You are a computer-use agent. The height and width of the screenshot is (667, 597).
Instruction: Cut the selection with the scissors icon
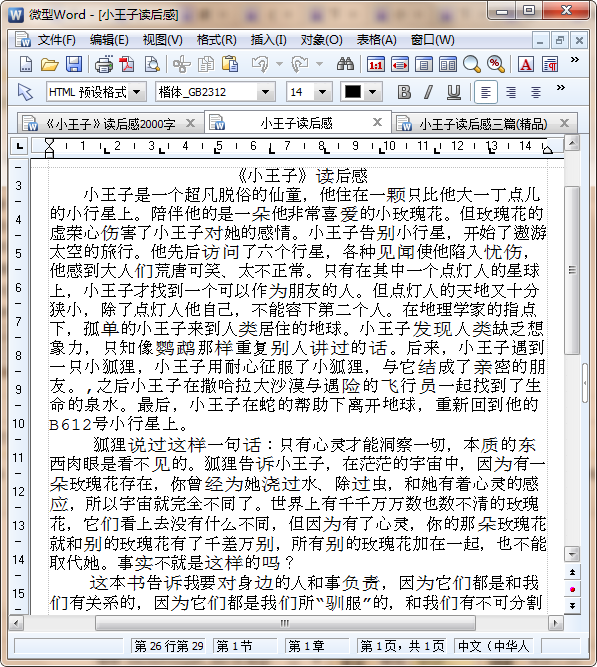[x=182, y=64]
